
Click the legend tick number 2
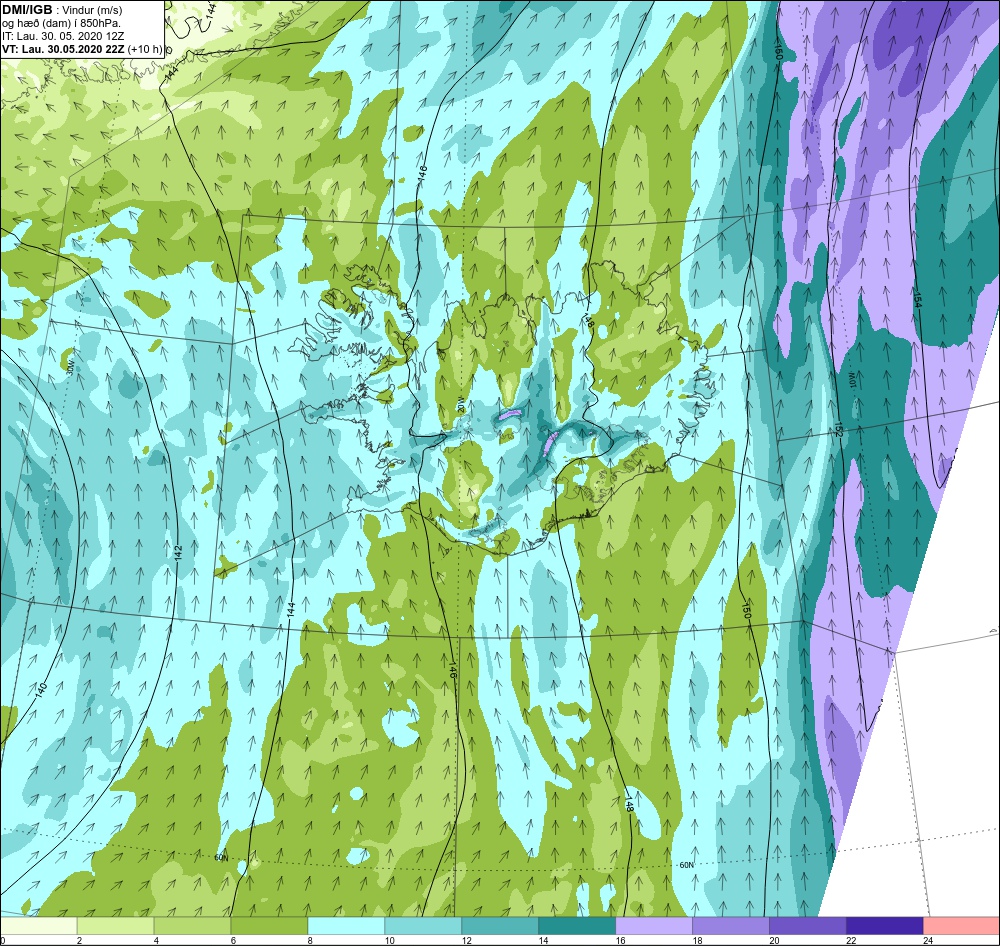(80, 940)
